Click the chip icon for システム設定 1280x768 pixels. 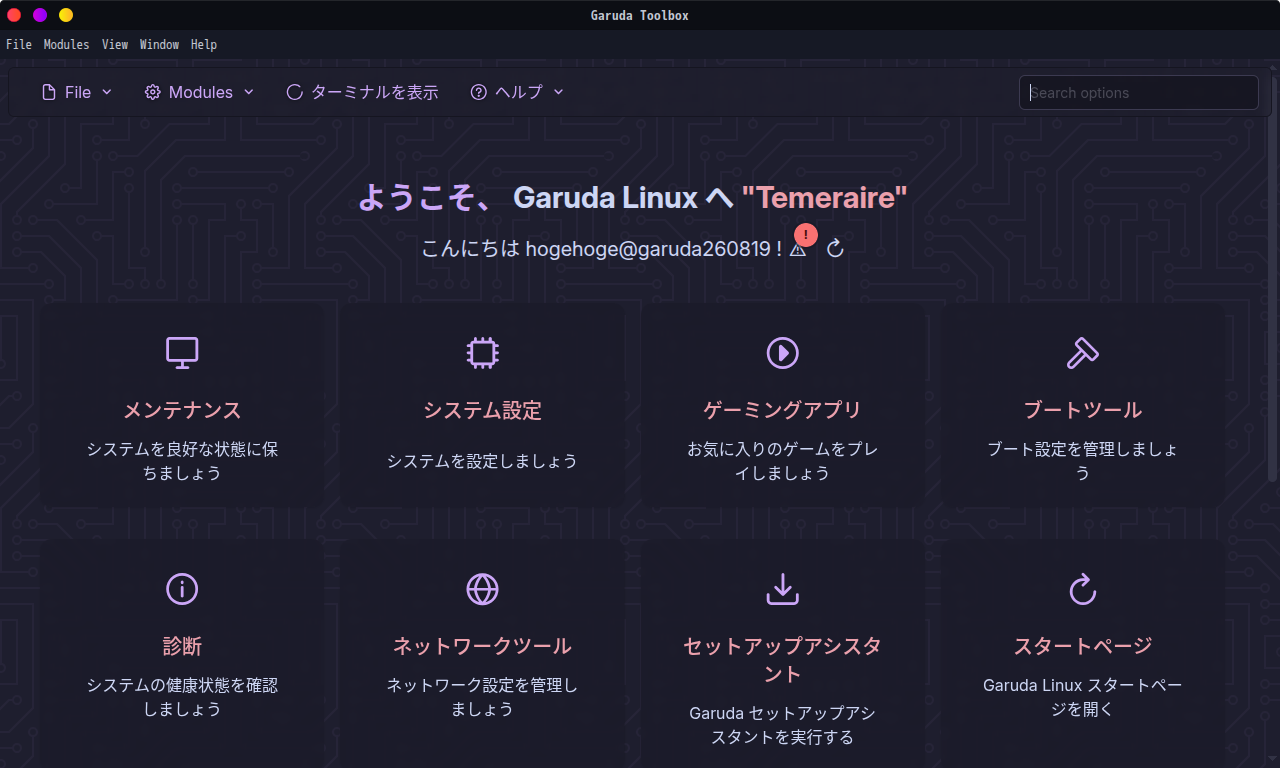tap(482, 352)
